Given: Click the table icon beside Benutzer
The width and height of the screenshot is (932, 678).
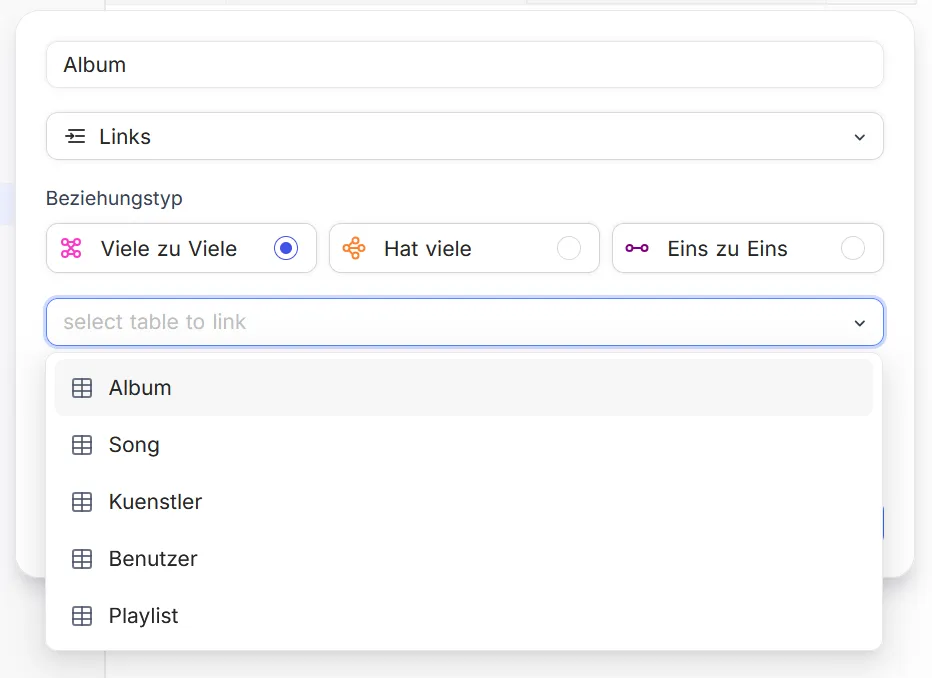Looking at the screenshot, I should click(x=82, y=559).
